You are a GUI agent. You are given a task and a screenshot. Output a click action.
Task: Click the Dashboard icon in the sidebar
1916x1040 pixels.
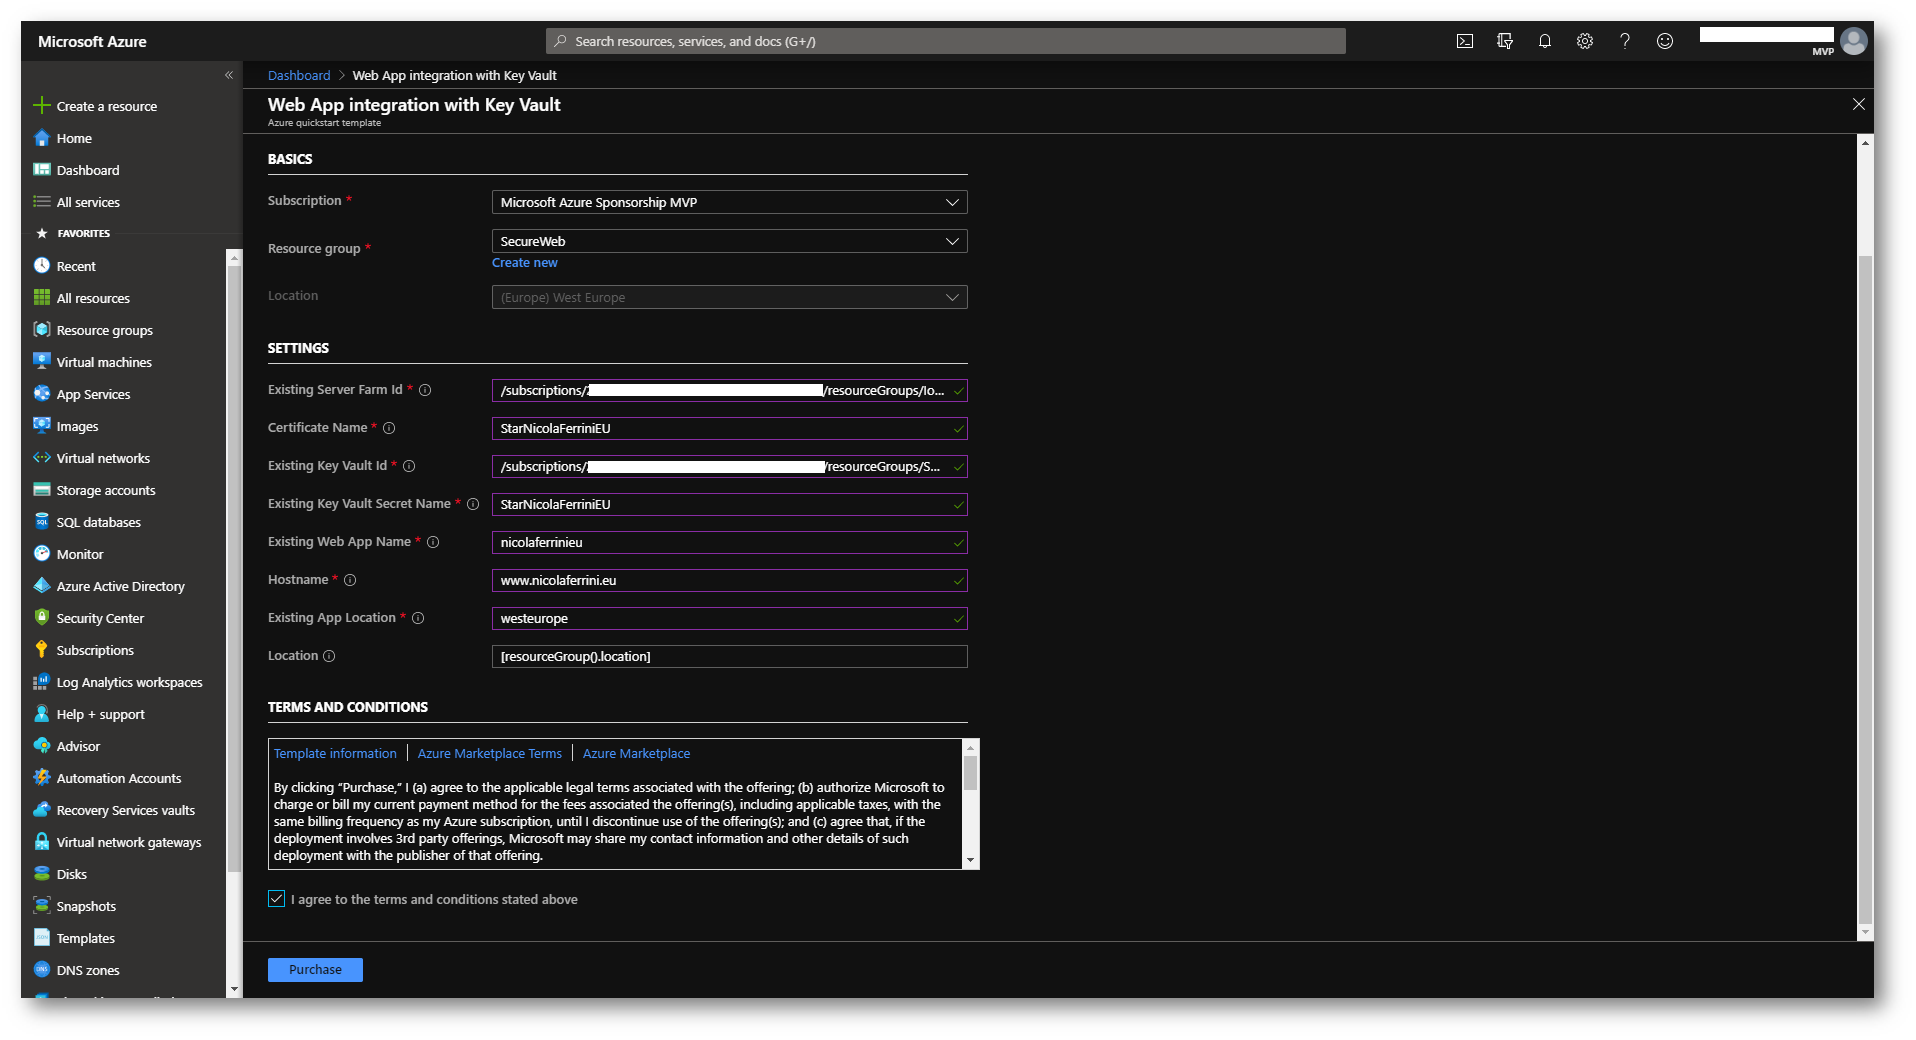click(41, 170)
